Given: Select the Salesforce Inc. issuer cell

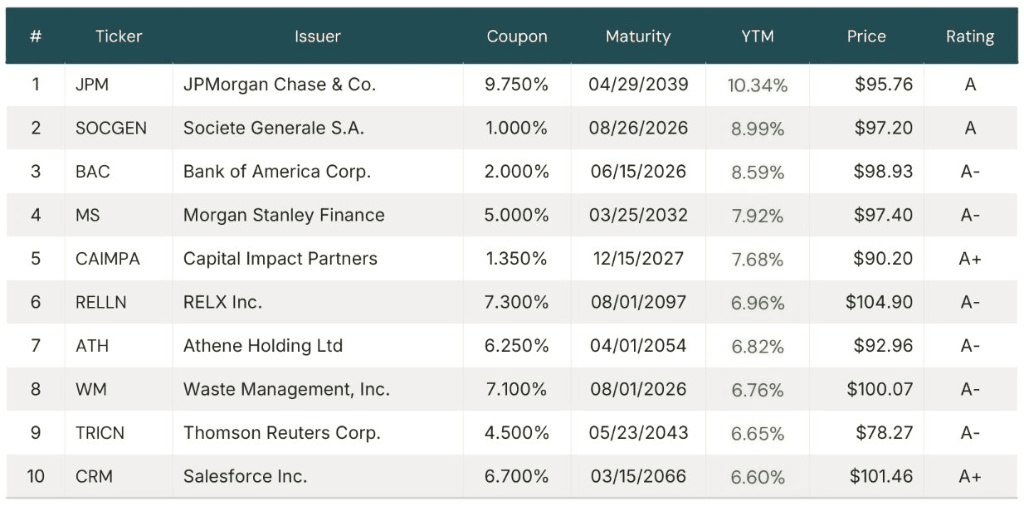Looking at the screenshot, I should 245,476.
